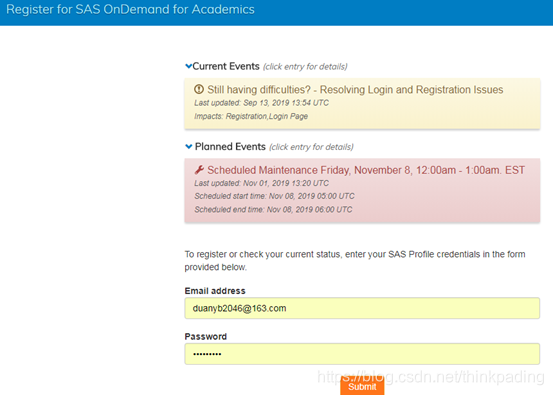
Task: Collapse the Current Events section chevron
Action: pos(189,66)
